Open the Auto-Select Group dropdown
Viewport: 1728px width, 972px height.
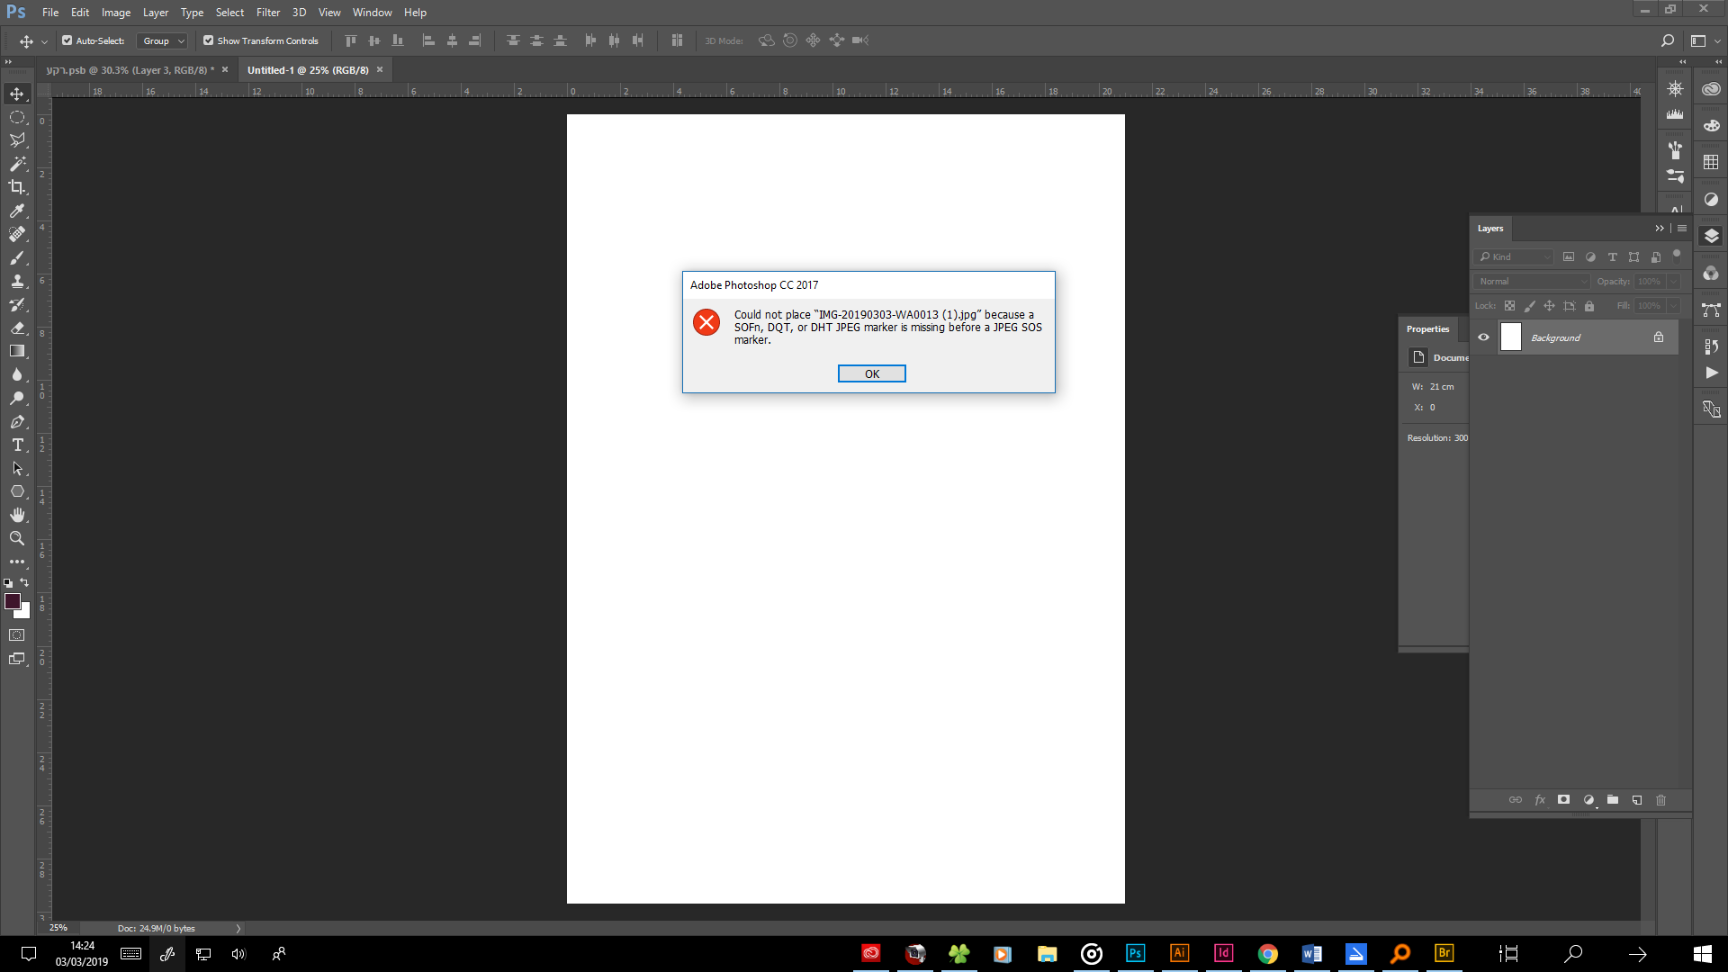161,41
